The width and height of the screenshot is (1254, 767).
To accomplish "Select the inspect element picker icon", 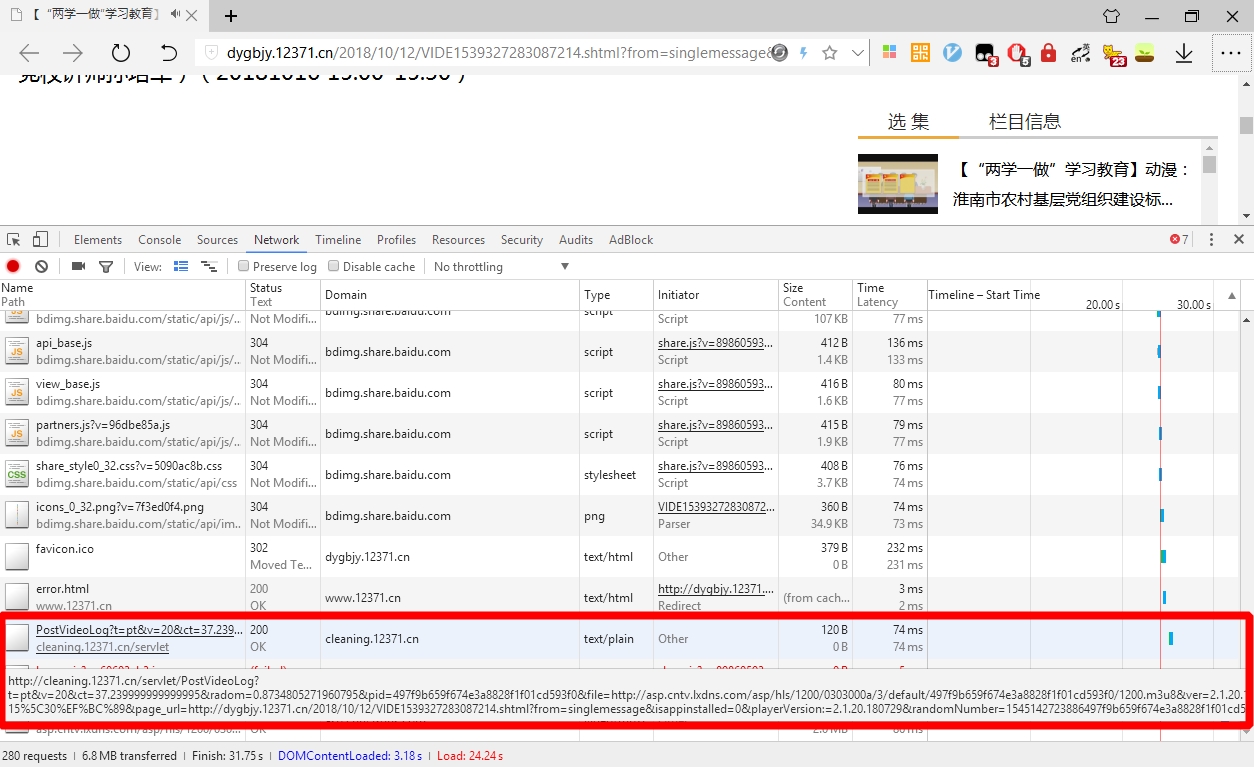I will tap(14, 240).
